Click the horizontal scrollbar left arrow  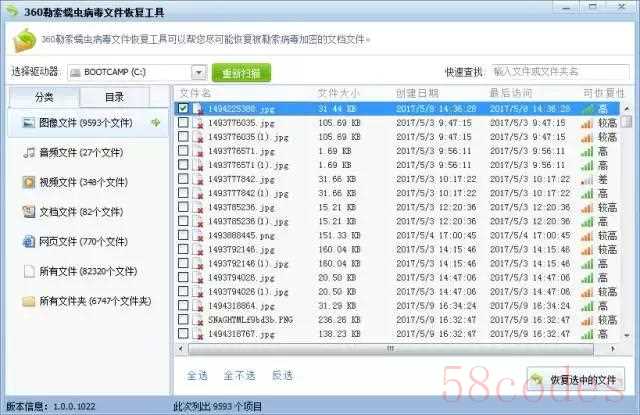point(181,349)
